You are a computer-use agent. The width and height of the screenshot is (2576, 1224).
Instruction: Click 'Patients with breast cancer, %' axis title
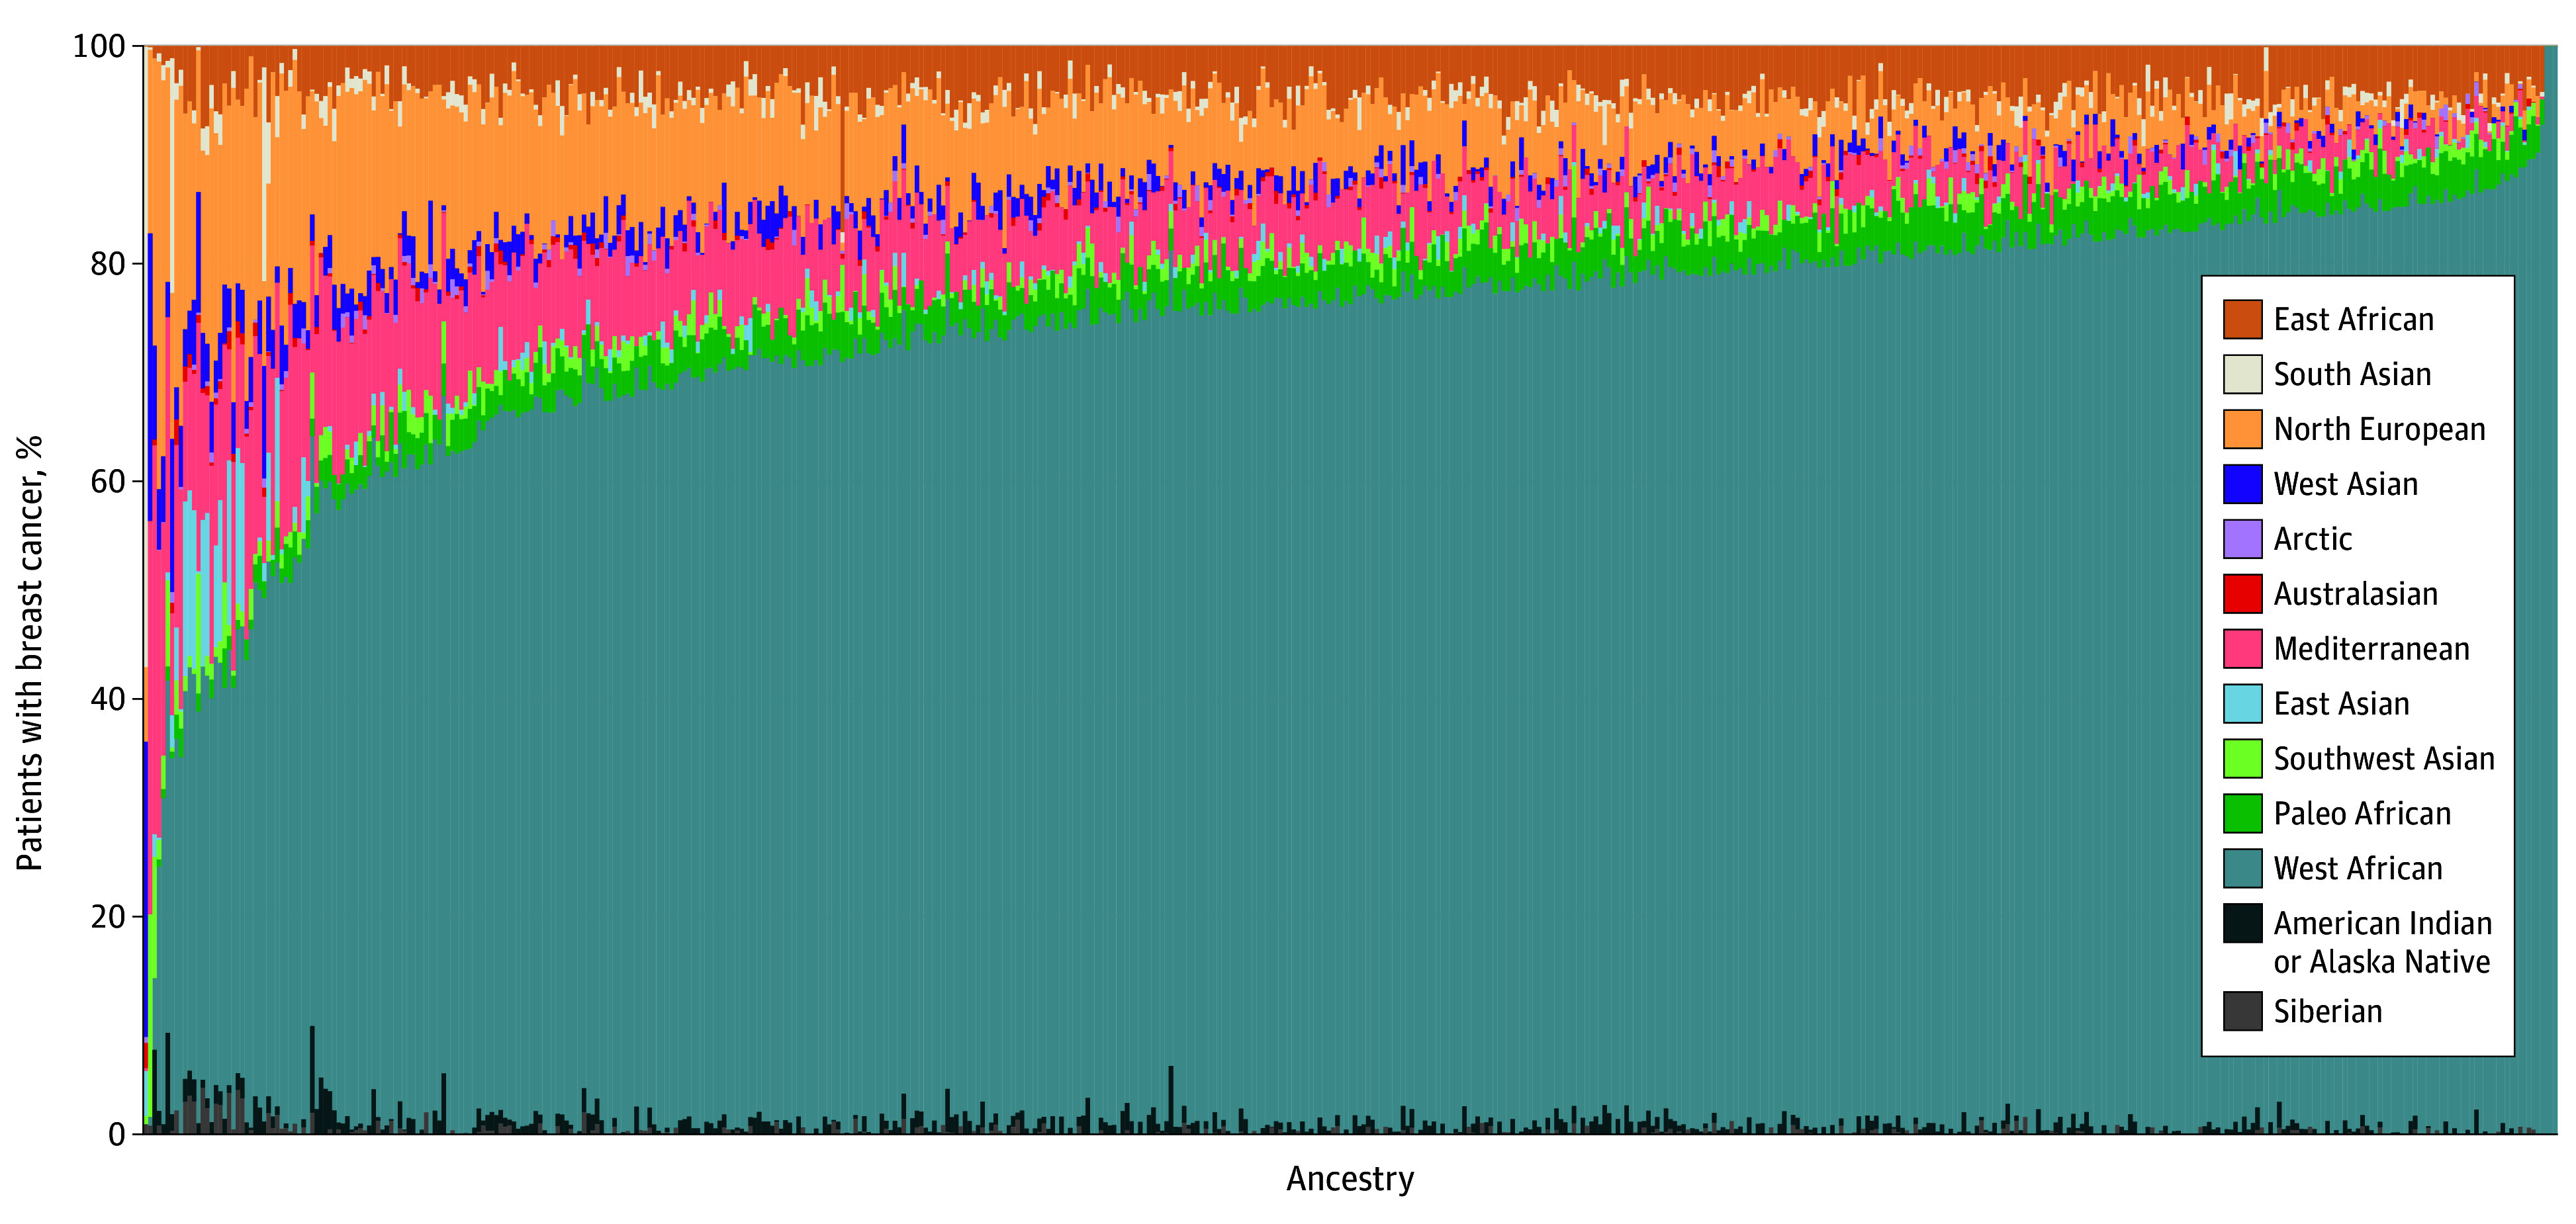(30, 653)
